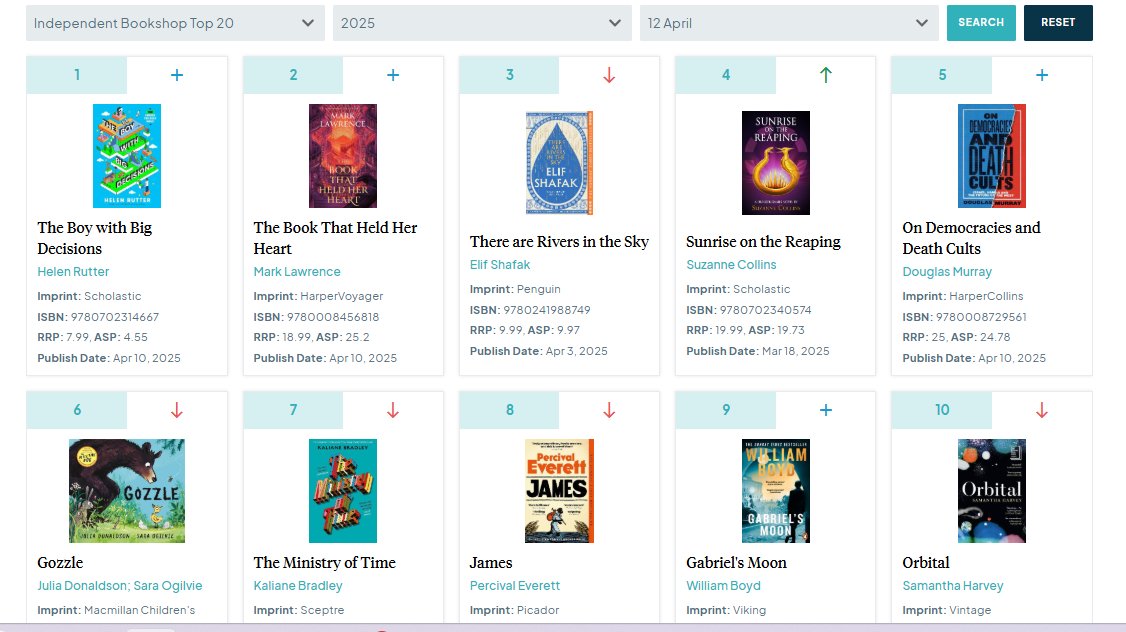Image resolution: width=1126 pixels, height=632 pixels.
Task: Click the rank number 1 badge
Action: click(77, 75)
